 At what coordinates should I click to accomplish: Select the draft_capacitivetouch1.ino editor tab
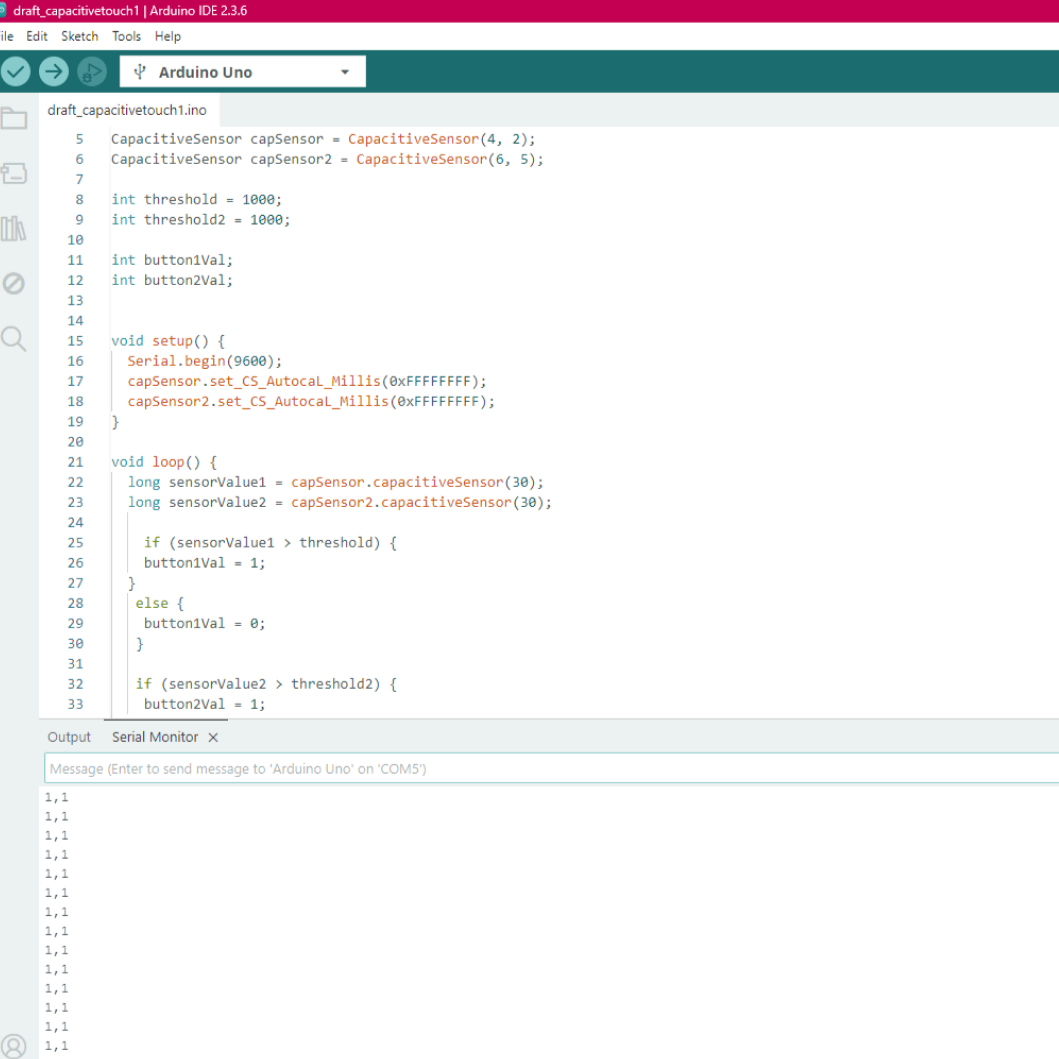[127, 110]
